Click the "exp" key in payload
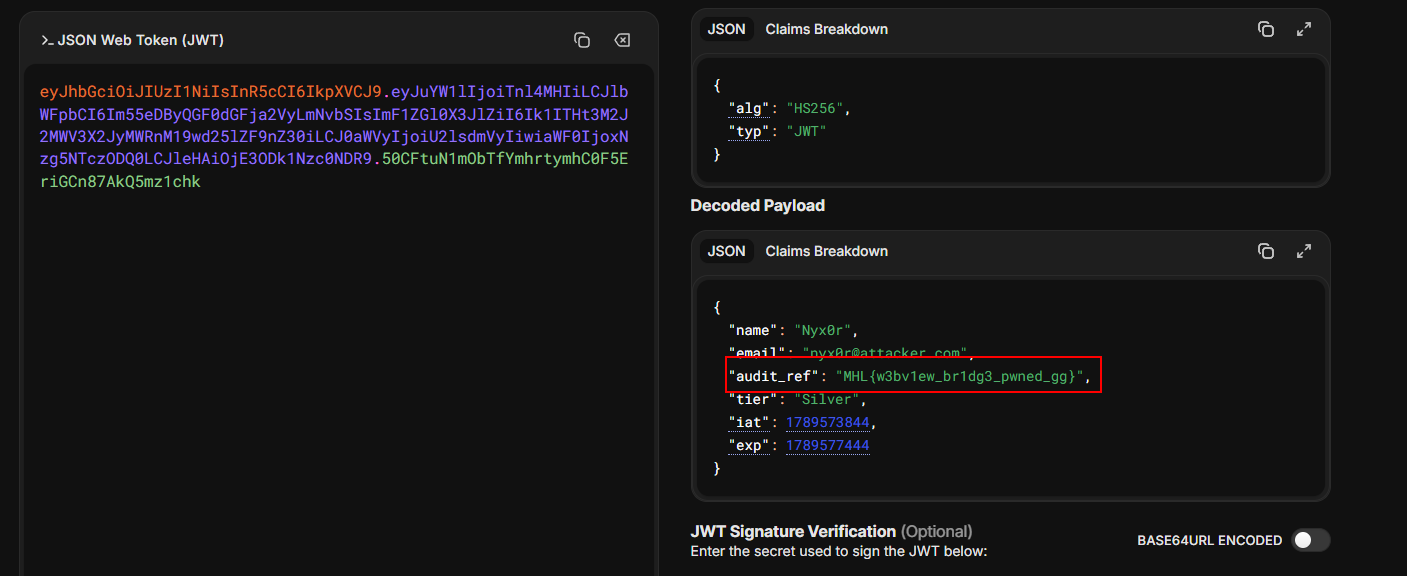 coord(750,445)
